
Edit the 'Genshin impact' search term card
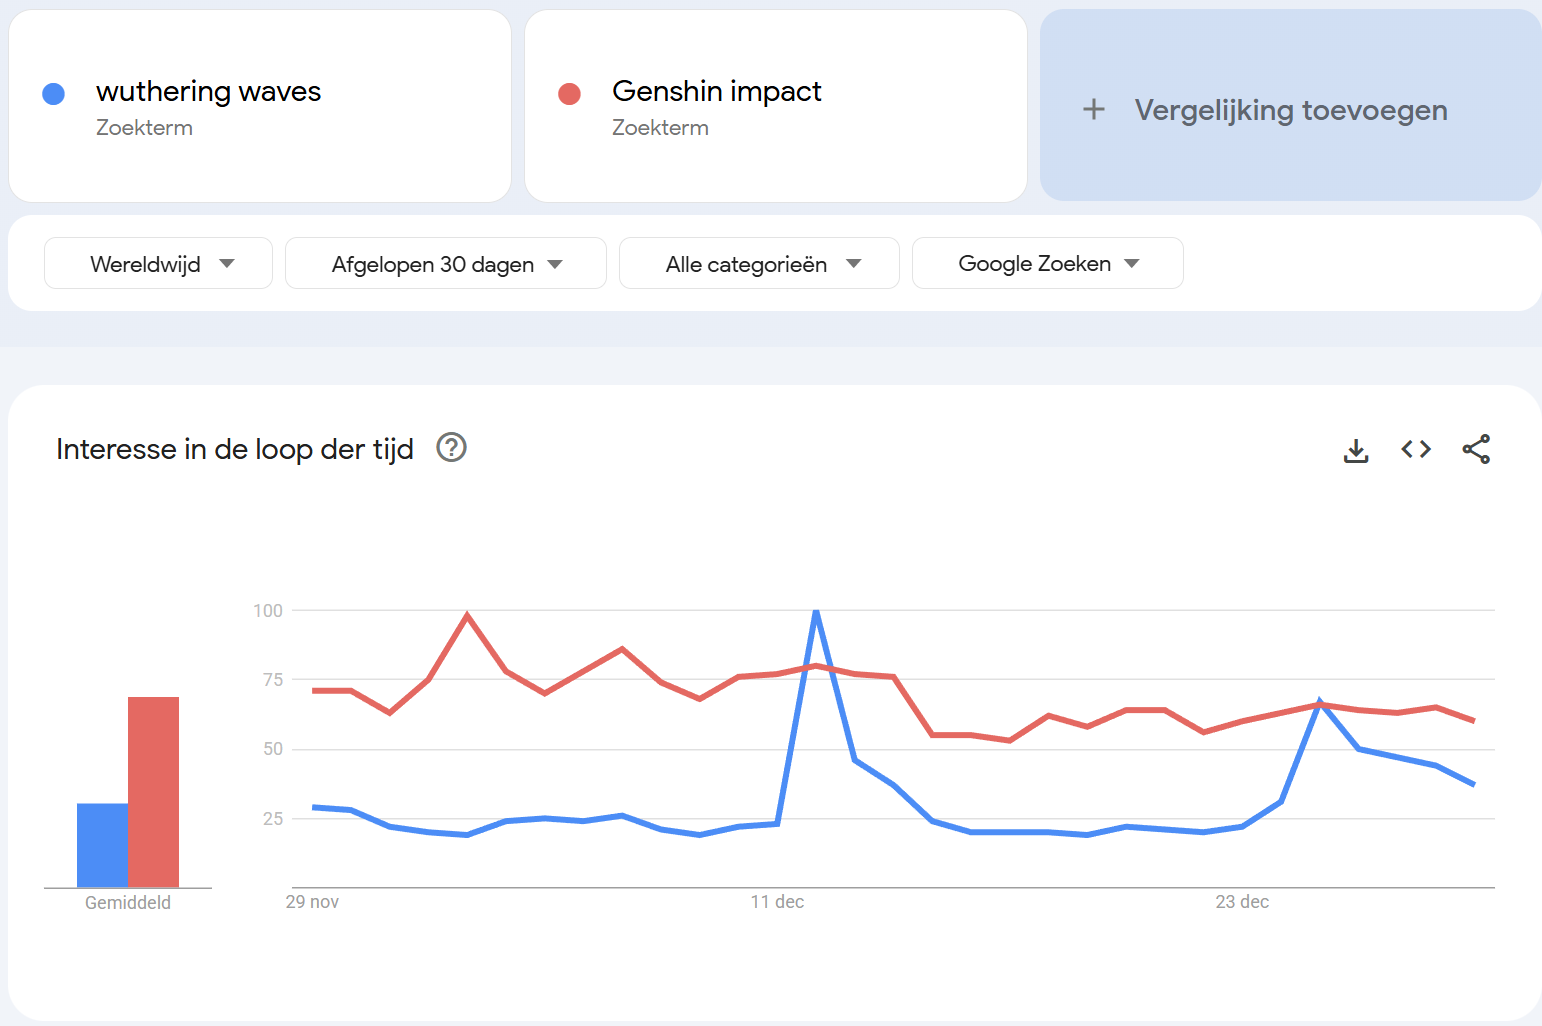(x=776, y=106)
